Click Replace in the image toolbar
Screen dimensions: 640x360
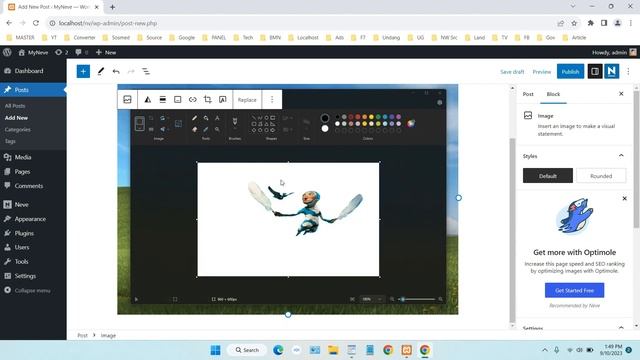pyautogui.click(x=247, y=100)
